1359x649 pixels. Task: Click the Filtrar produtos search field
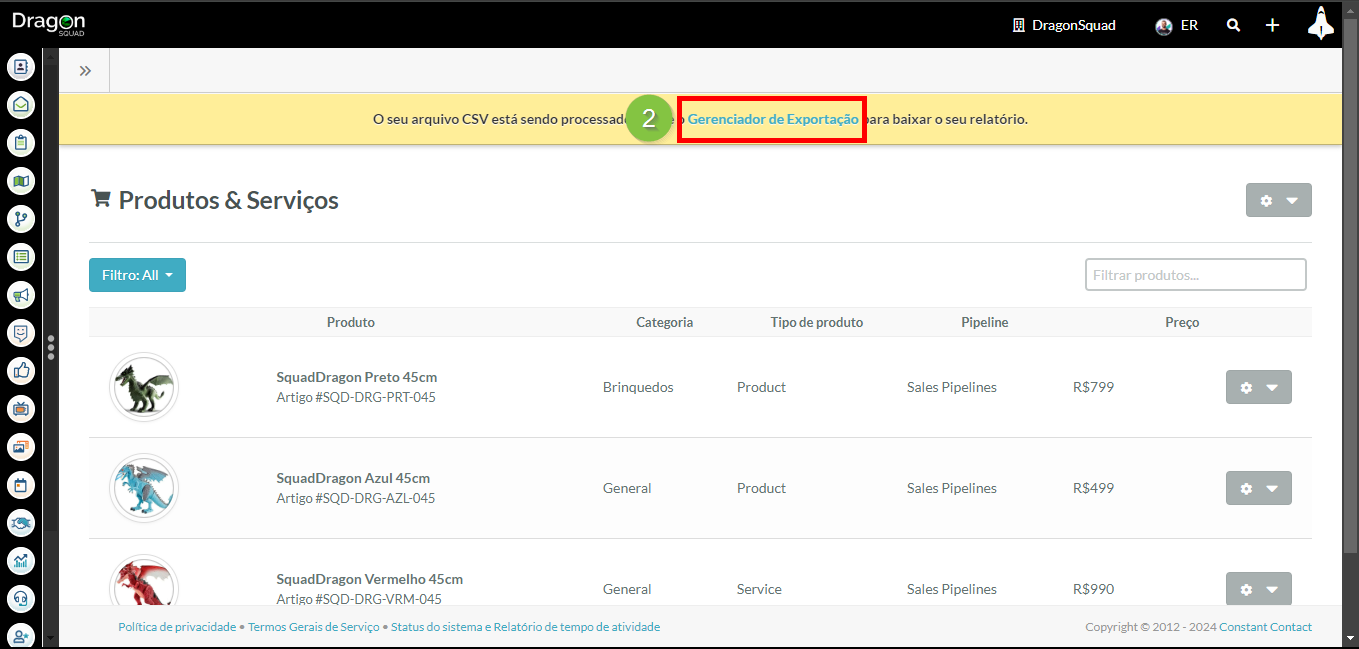(1195, 274)
